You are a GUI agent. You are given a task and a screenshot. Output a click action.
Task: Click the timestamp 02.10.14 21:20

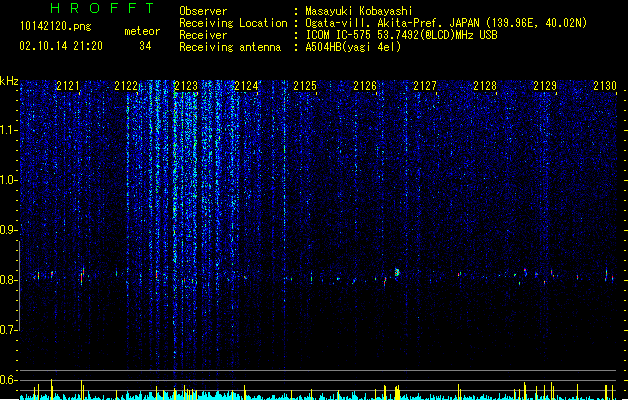pos(61,46)
